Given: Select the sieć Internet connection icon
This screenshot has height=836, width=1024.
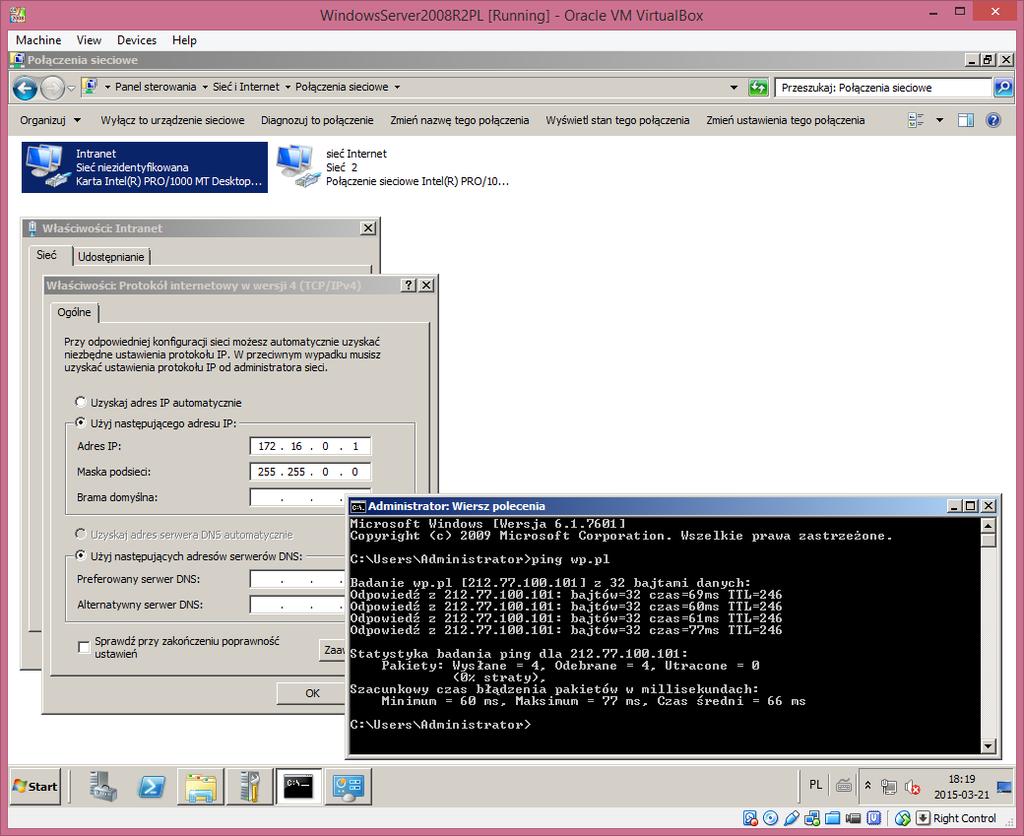Looking at the screenshot, I should click(298, 167).
